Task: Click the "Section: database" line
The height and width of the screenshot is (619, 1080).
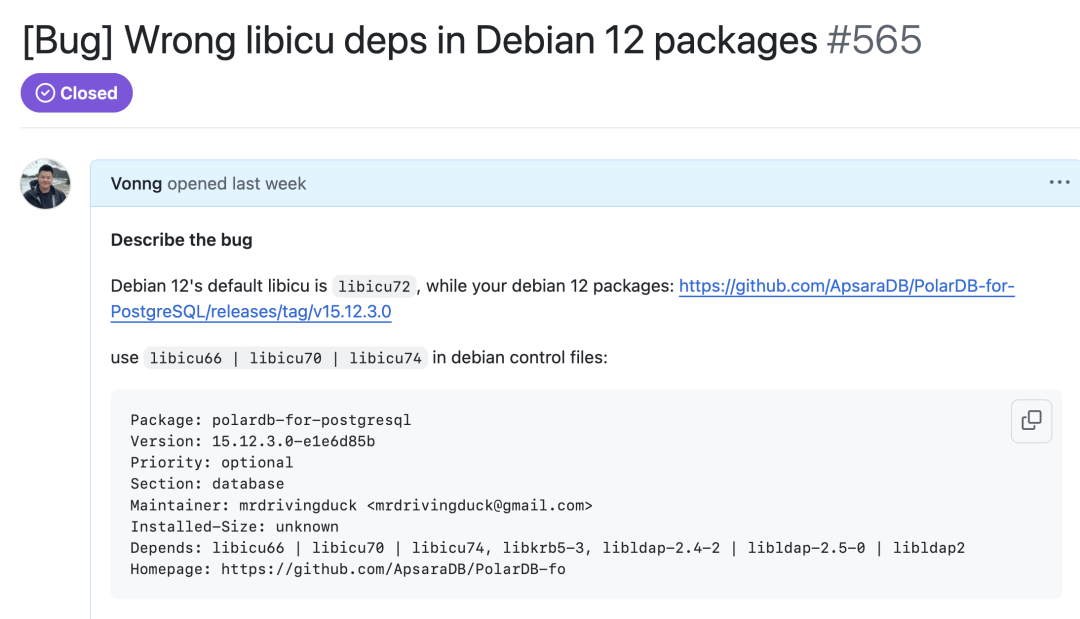Action: (207, 484)
